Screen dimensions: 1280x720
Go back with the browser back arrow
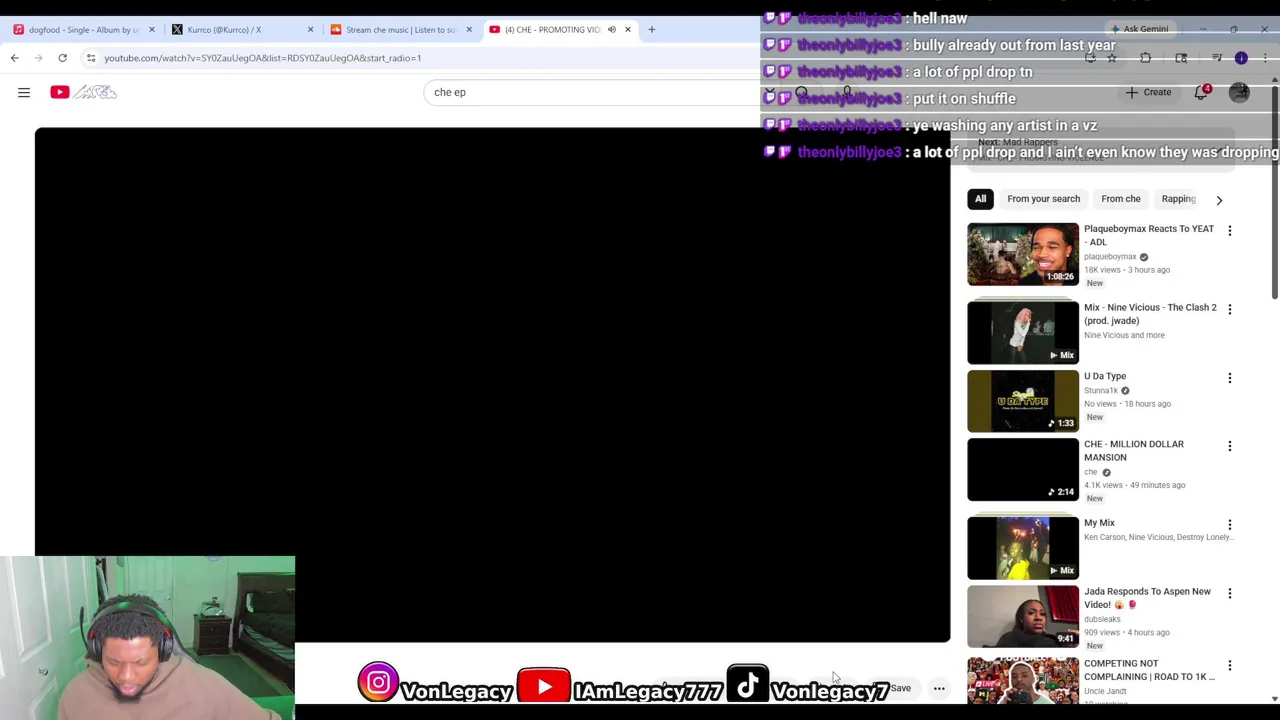15,58
